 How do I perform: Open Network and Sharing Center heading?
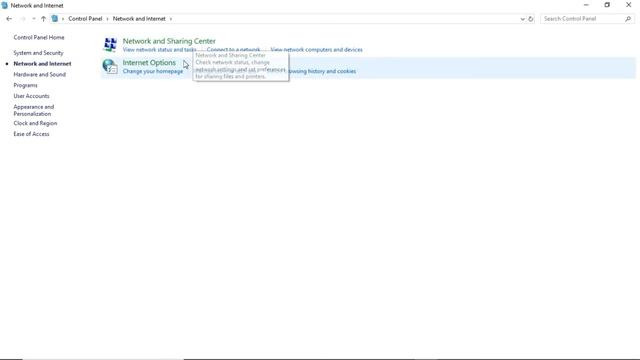(x=169, y=41)
